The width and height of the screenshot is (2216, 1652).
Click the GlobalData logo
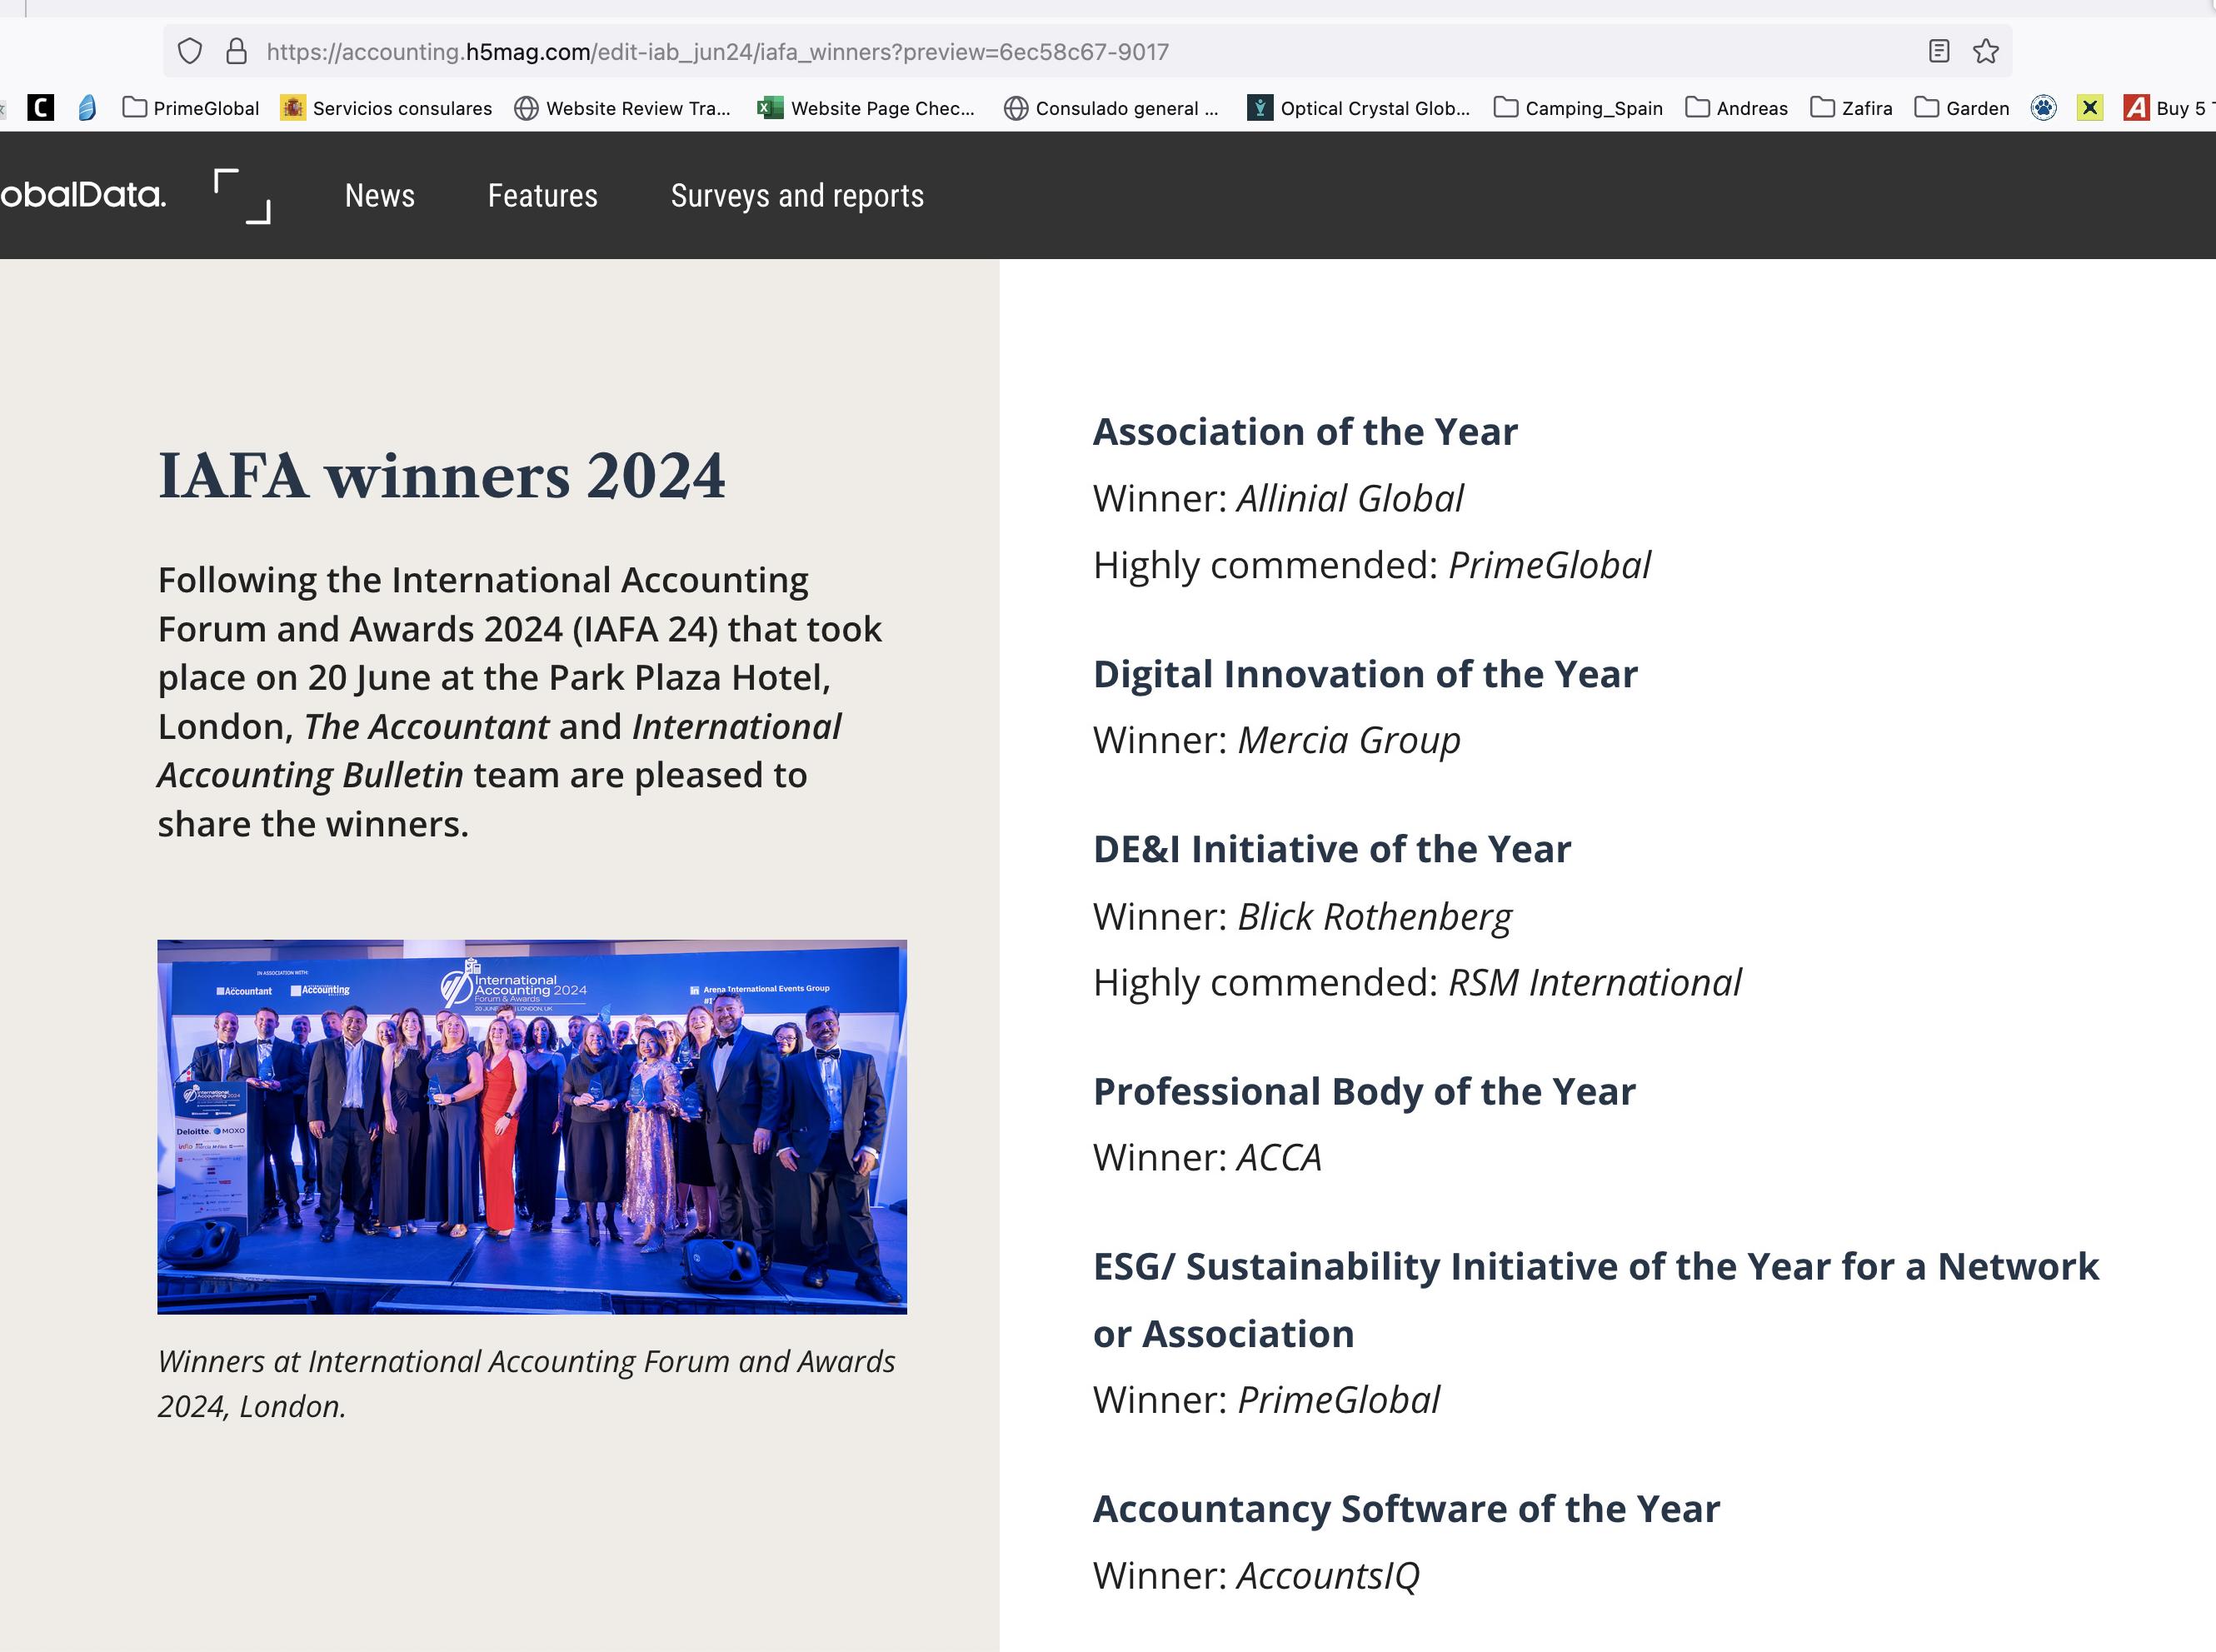[83, 195]
